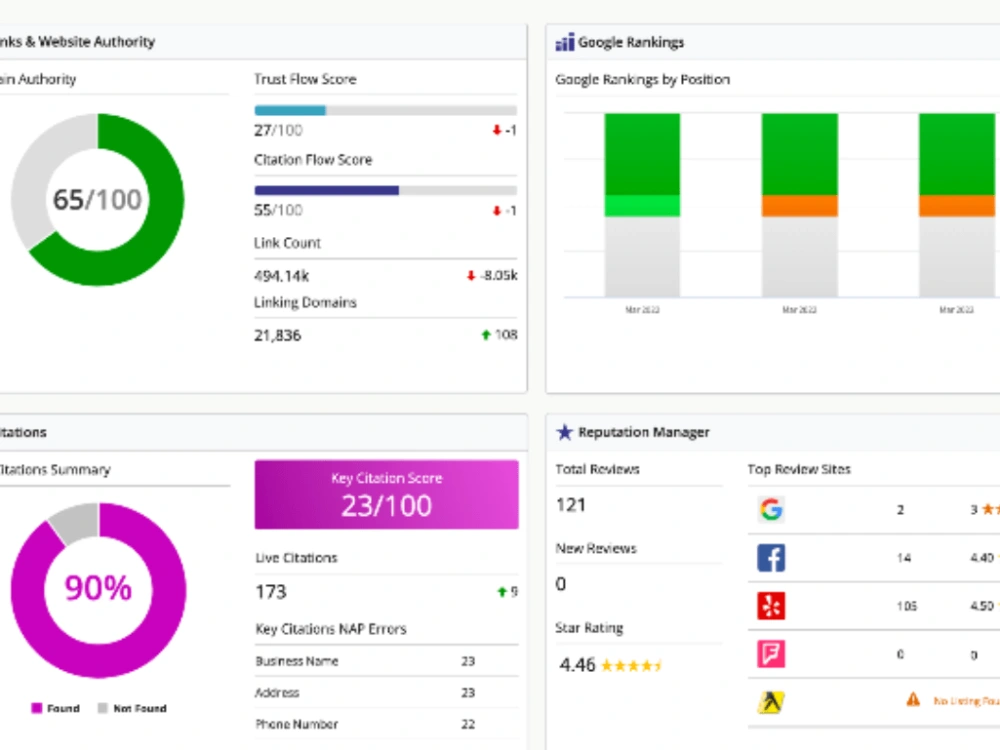The width and height of the screenshot is (1000, 750).
Task: Open the Yelp review site icon
Action: pos(771,606)
